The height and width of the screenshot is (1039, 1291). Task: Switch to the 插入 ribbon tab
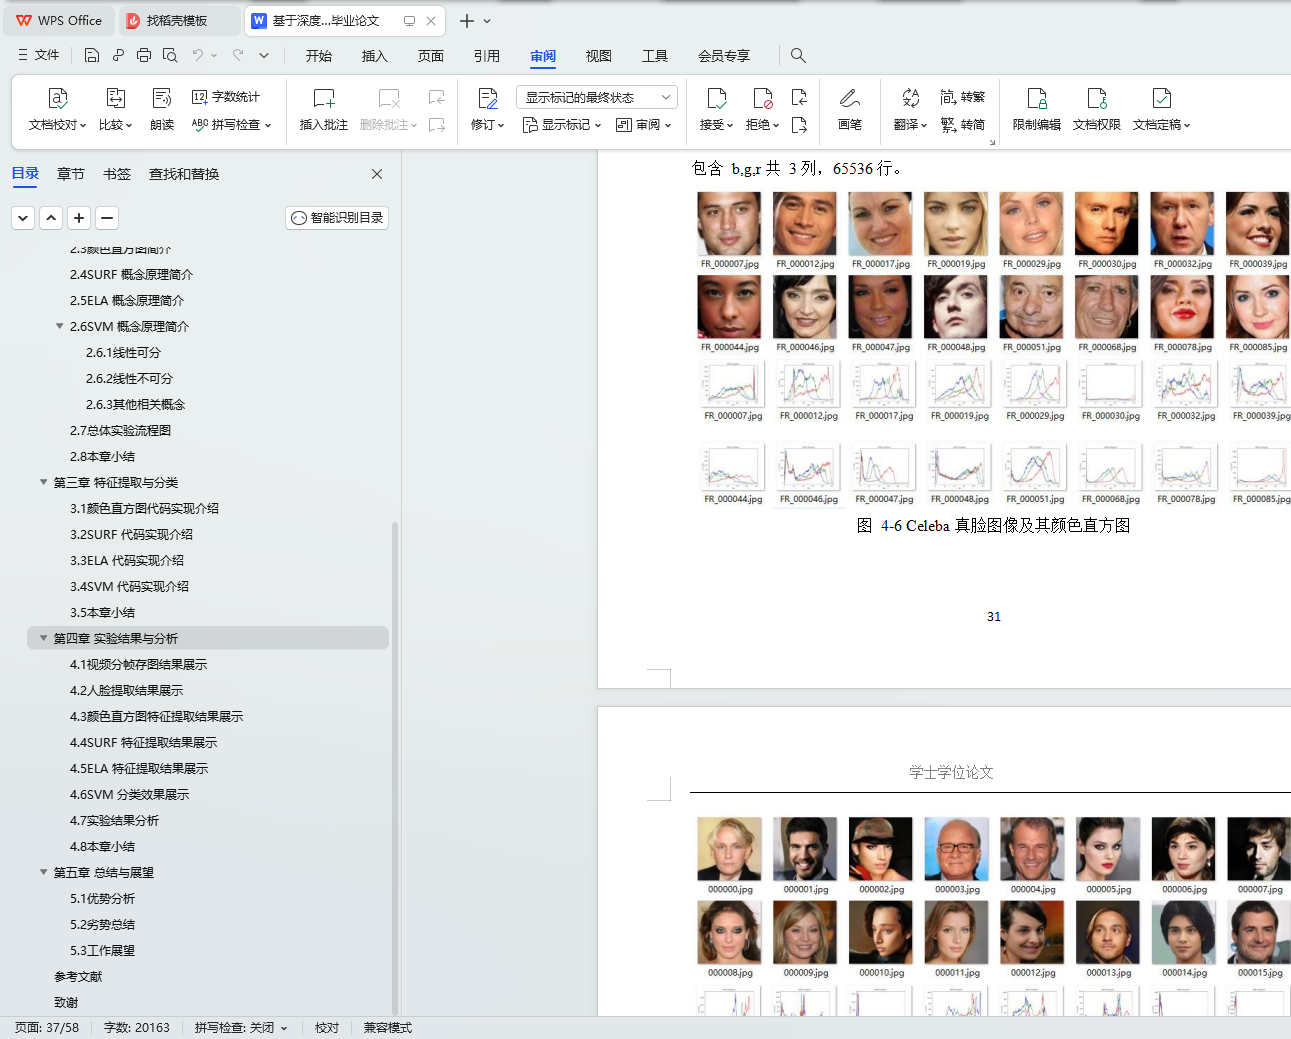point(375,56)
